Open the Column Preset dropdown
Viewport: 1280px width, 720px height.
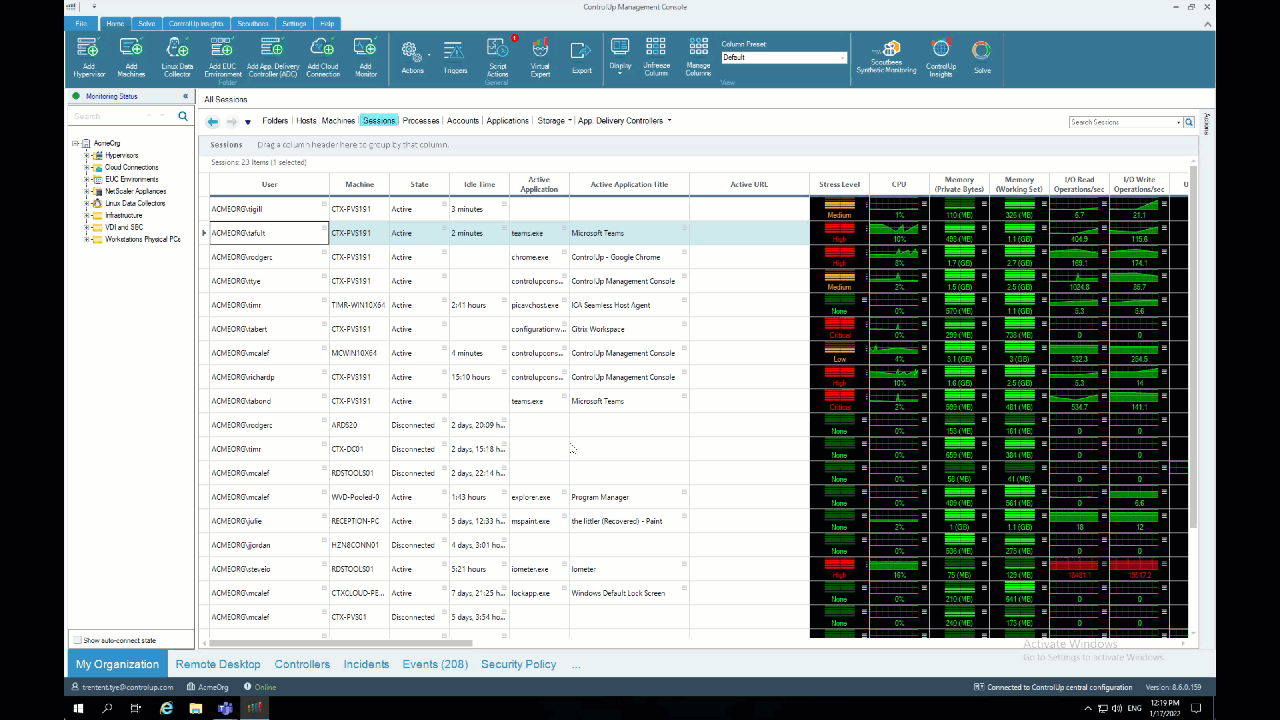(x=843, y=58)
